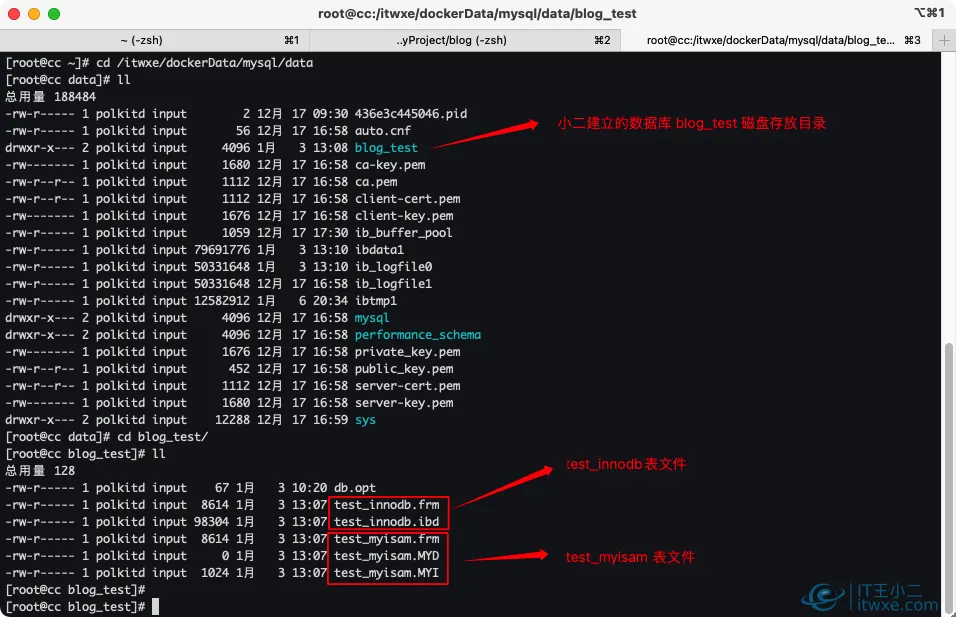Click the ca-key.pem filename in the listing
This screenshot has width=956, height=617.
pyautogui.click(x=390, y=164)
